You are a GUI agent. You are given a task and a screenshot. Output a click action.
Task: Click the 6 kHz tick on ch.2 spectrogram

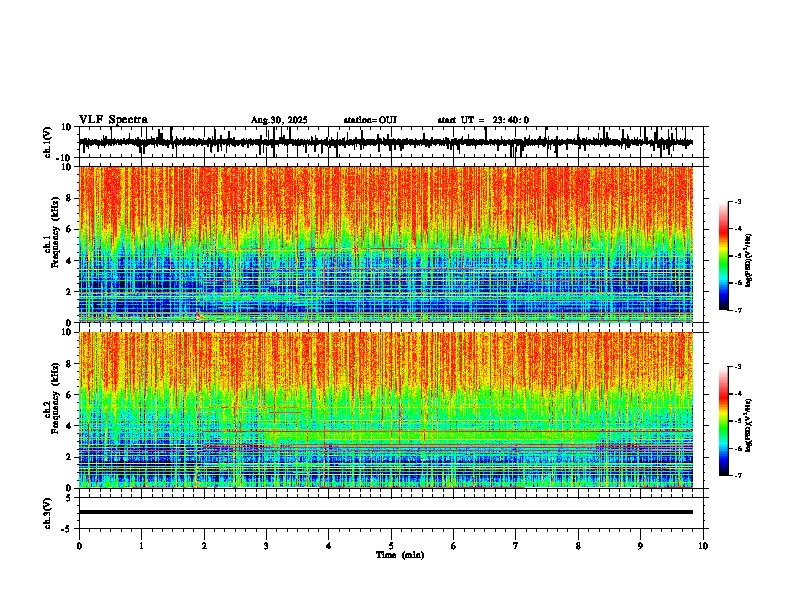(x=70, y=395)
